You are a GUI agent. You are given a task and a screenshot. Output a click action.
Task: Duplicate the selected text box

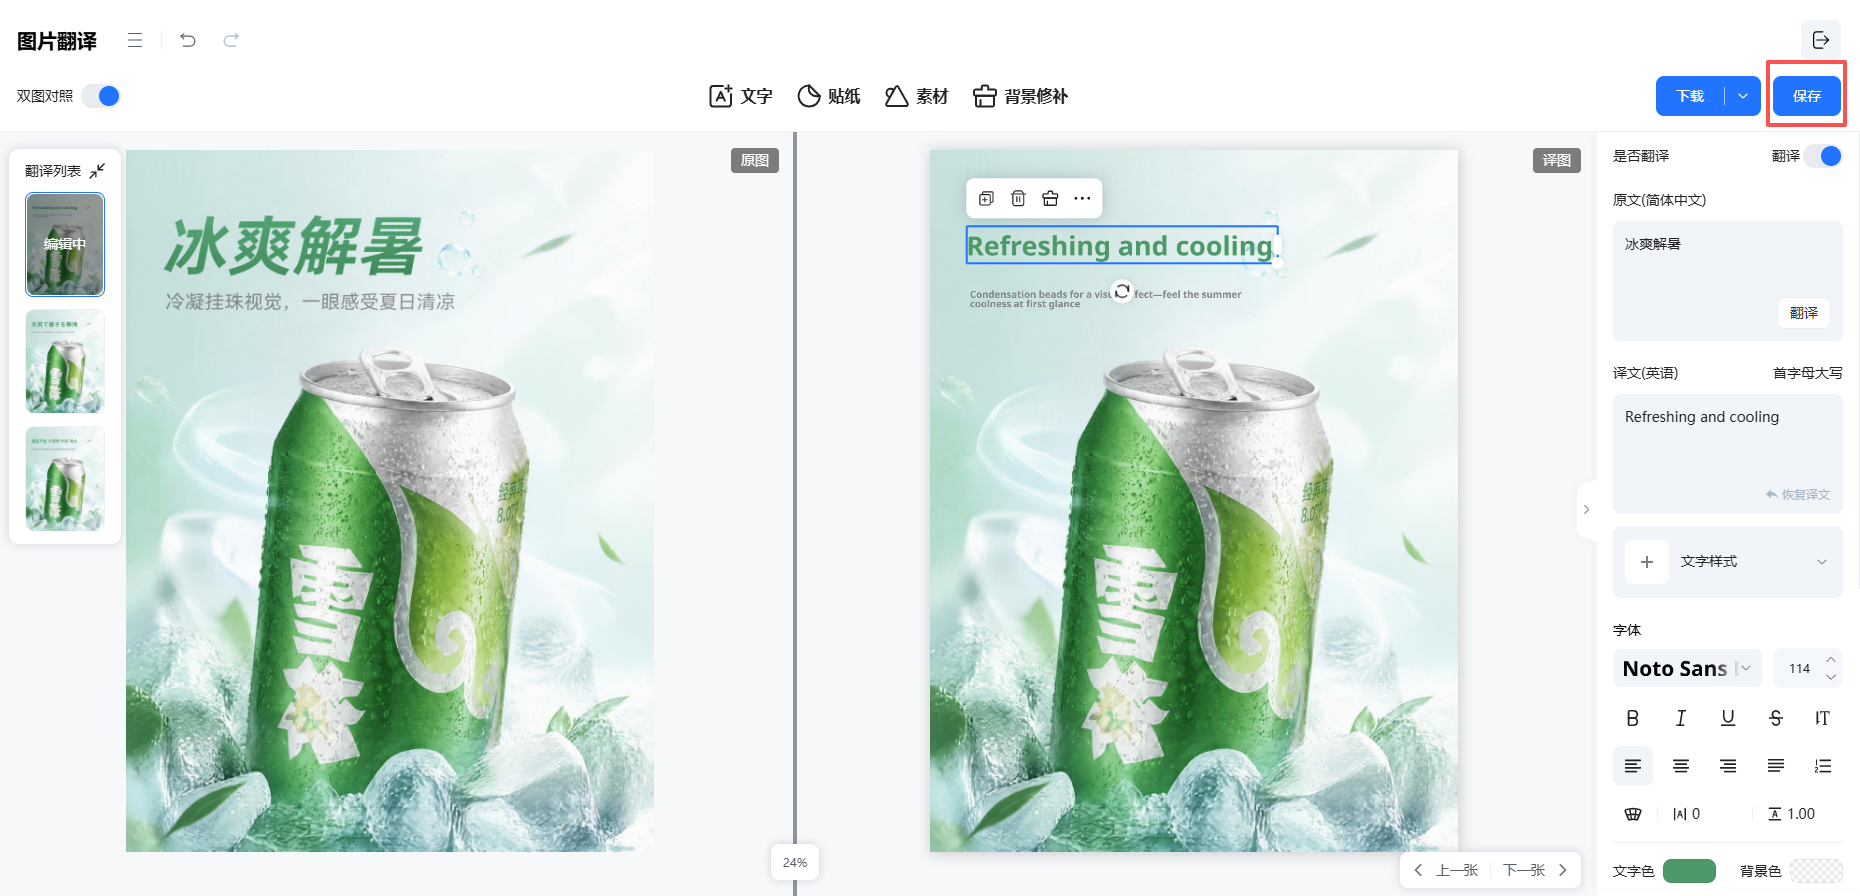point(986,198)
